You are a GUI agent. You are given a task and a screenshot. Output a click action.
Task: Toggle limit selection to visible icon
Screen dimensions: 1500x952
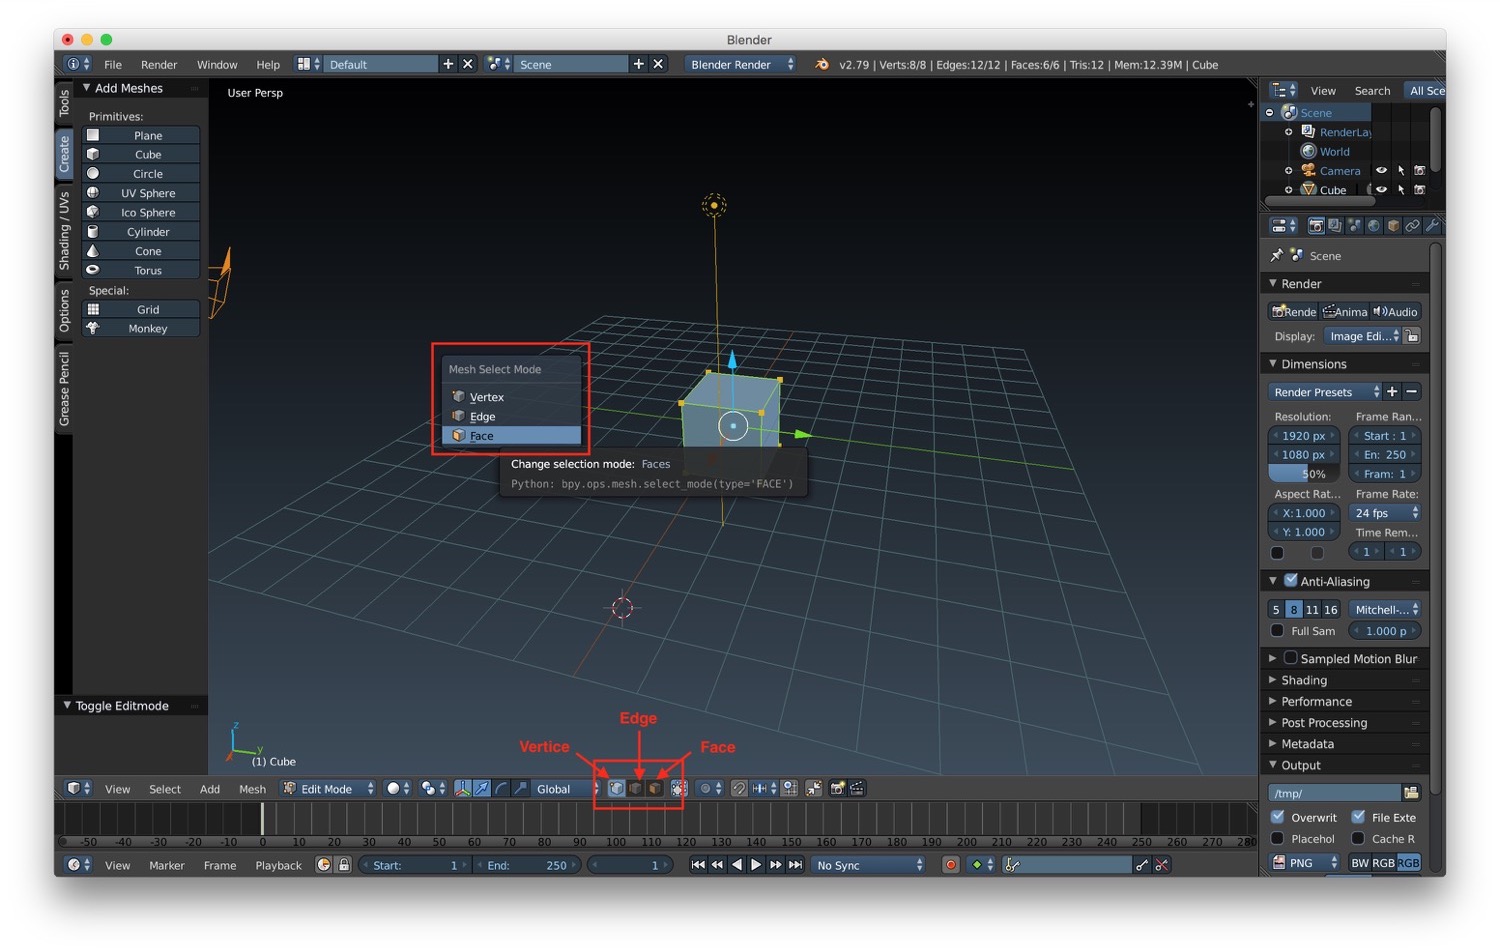tap(679, 788)
